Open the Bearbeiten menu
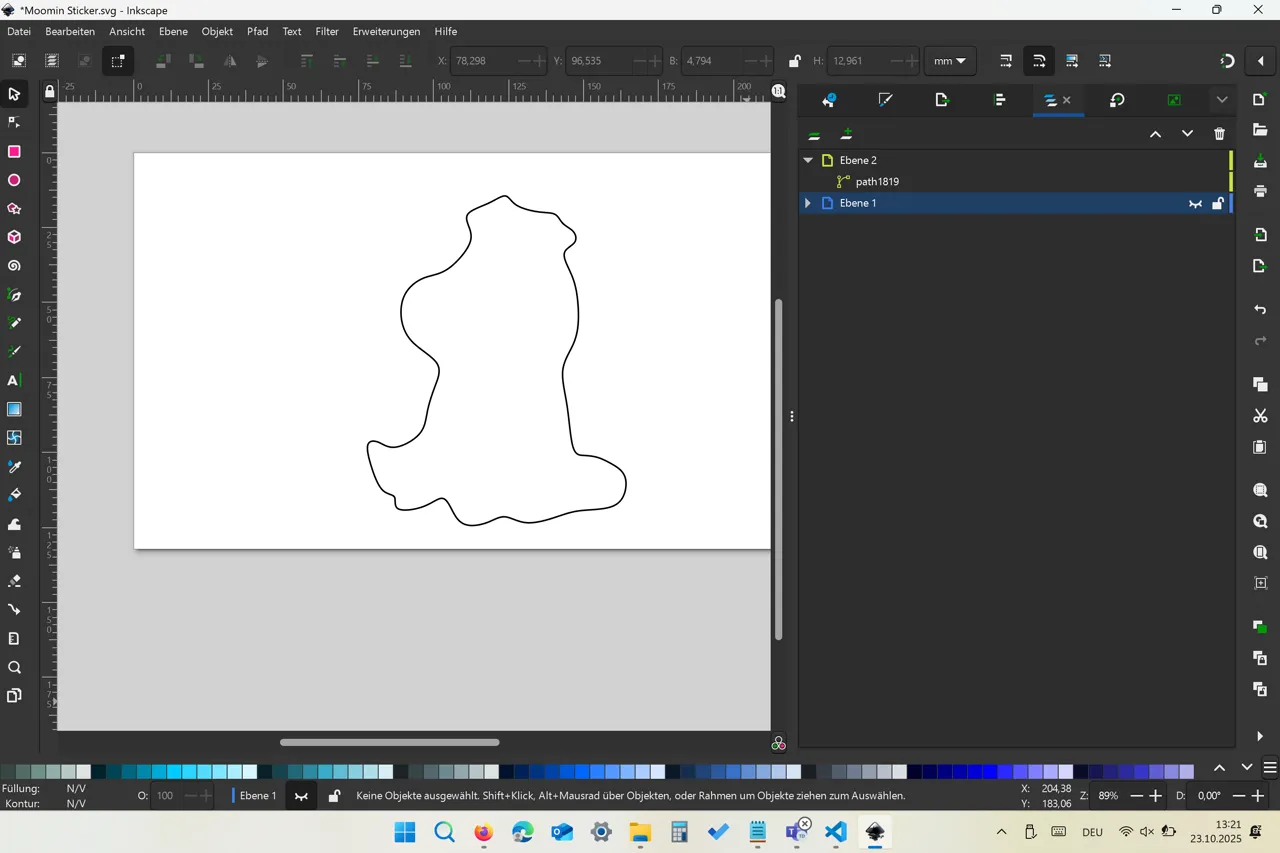This screenshot has height=853, width=1280. (70, 31)
